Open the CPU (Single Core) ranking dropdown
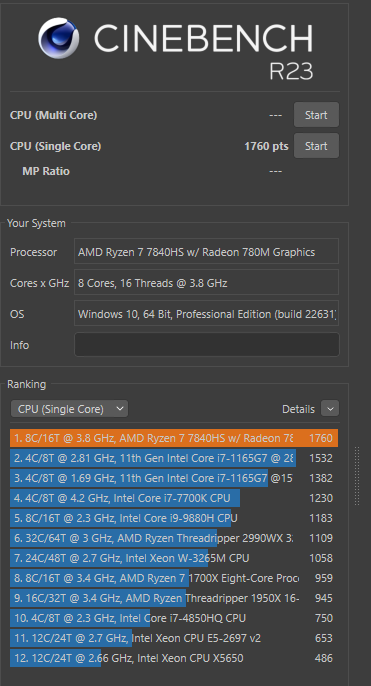The width and height of the screenshot is (371, 686). [x=70, y=409]
